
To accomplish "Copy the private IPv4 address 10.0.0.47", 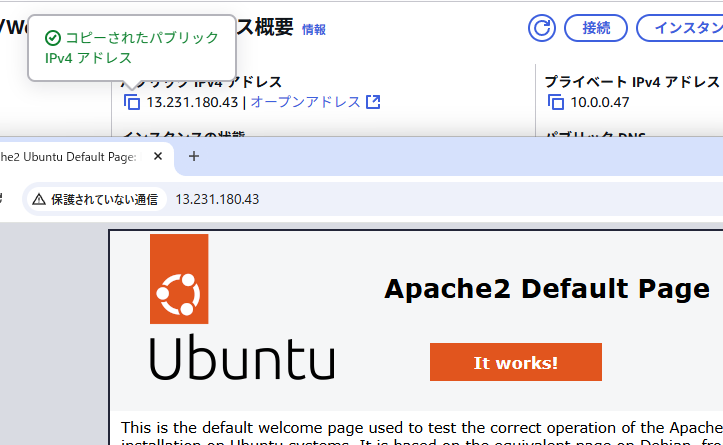I will 556,102.
